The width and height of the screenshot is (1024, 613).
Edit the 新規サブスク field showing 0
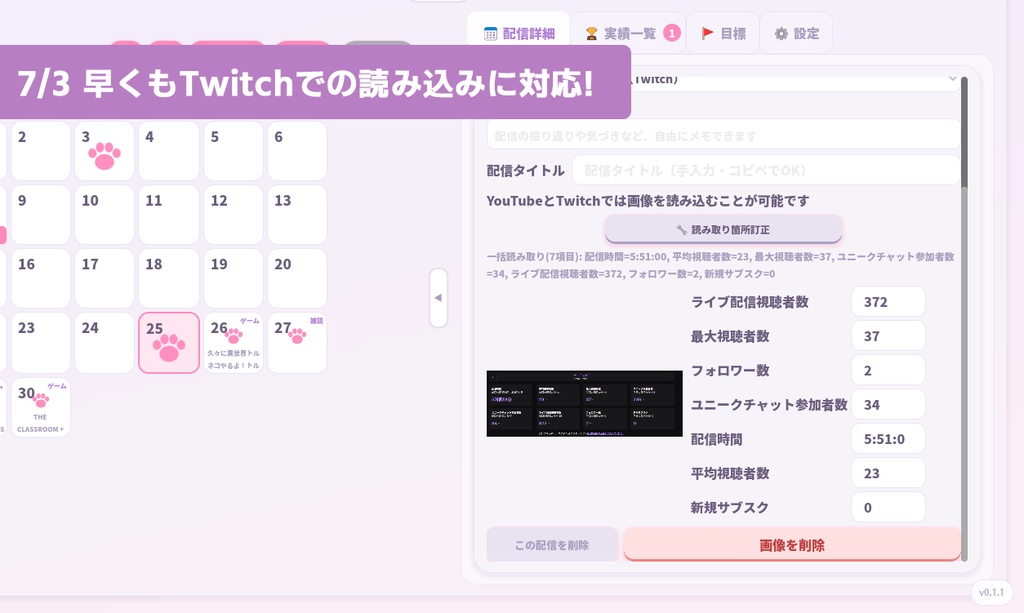point(888,507)
